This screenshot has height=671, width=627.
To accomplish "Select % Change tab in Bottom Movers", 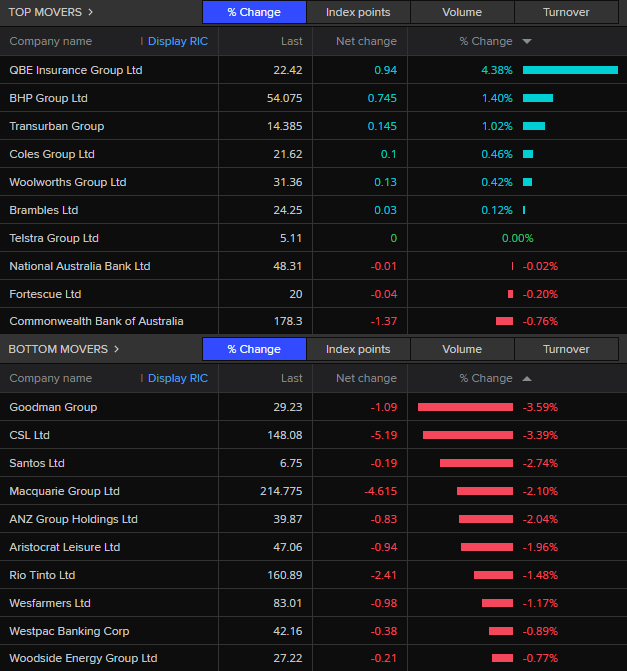I will [254, 349].
